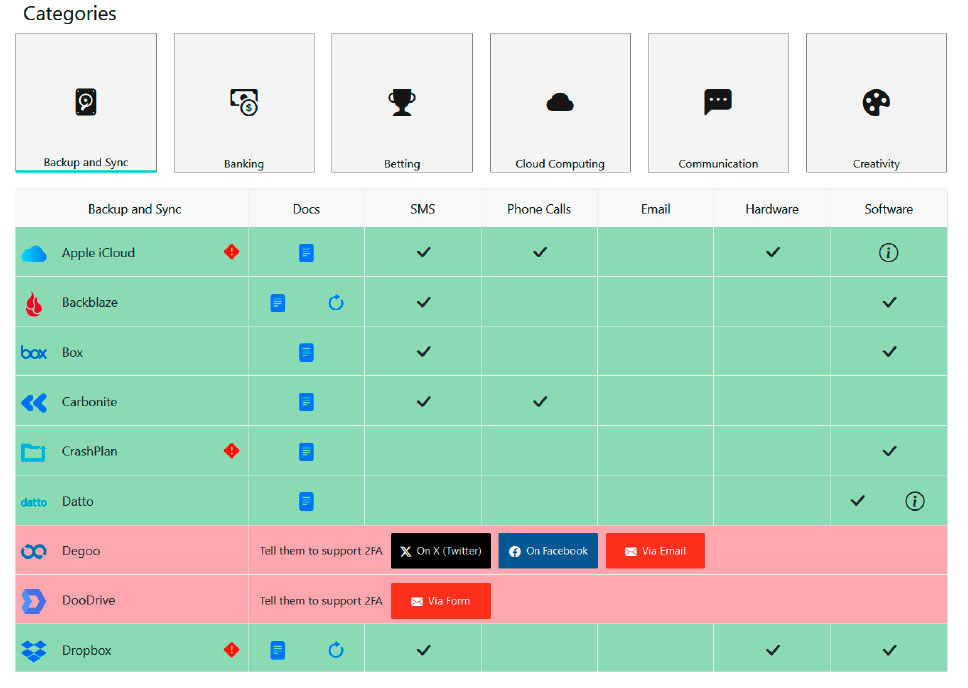Open the Cloud Computing category tile
This screenshot has height=688, width=968.
coord(560,103)
